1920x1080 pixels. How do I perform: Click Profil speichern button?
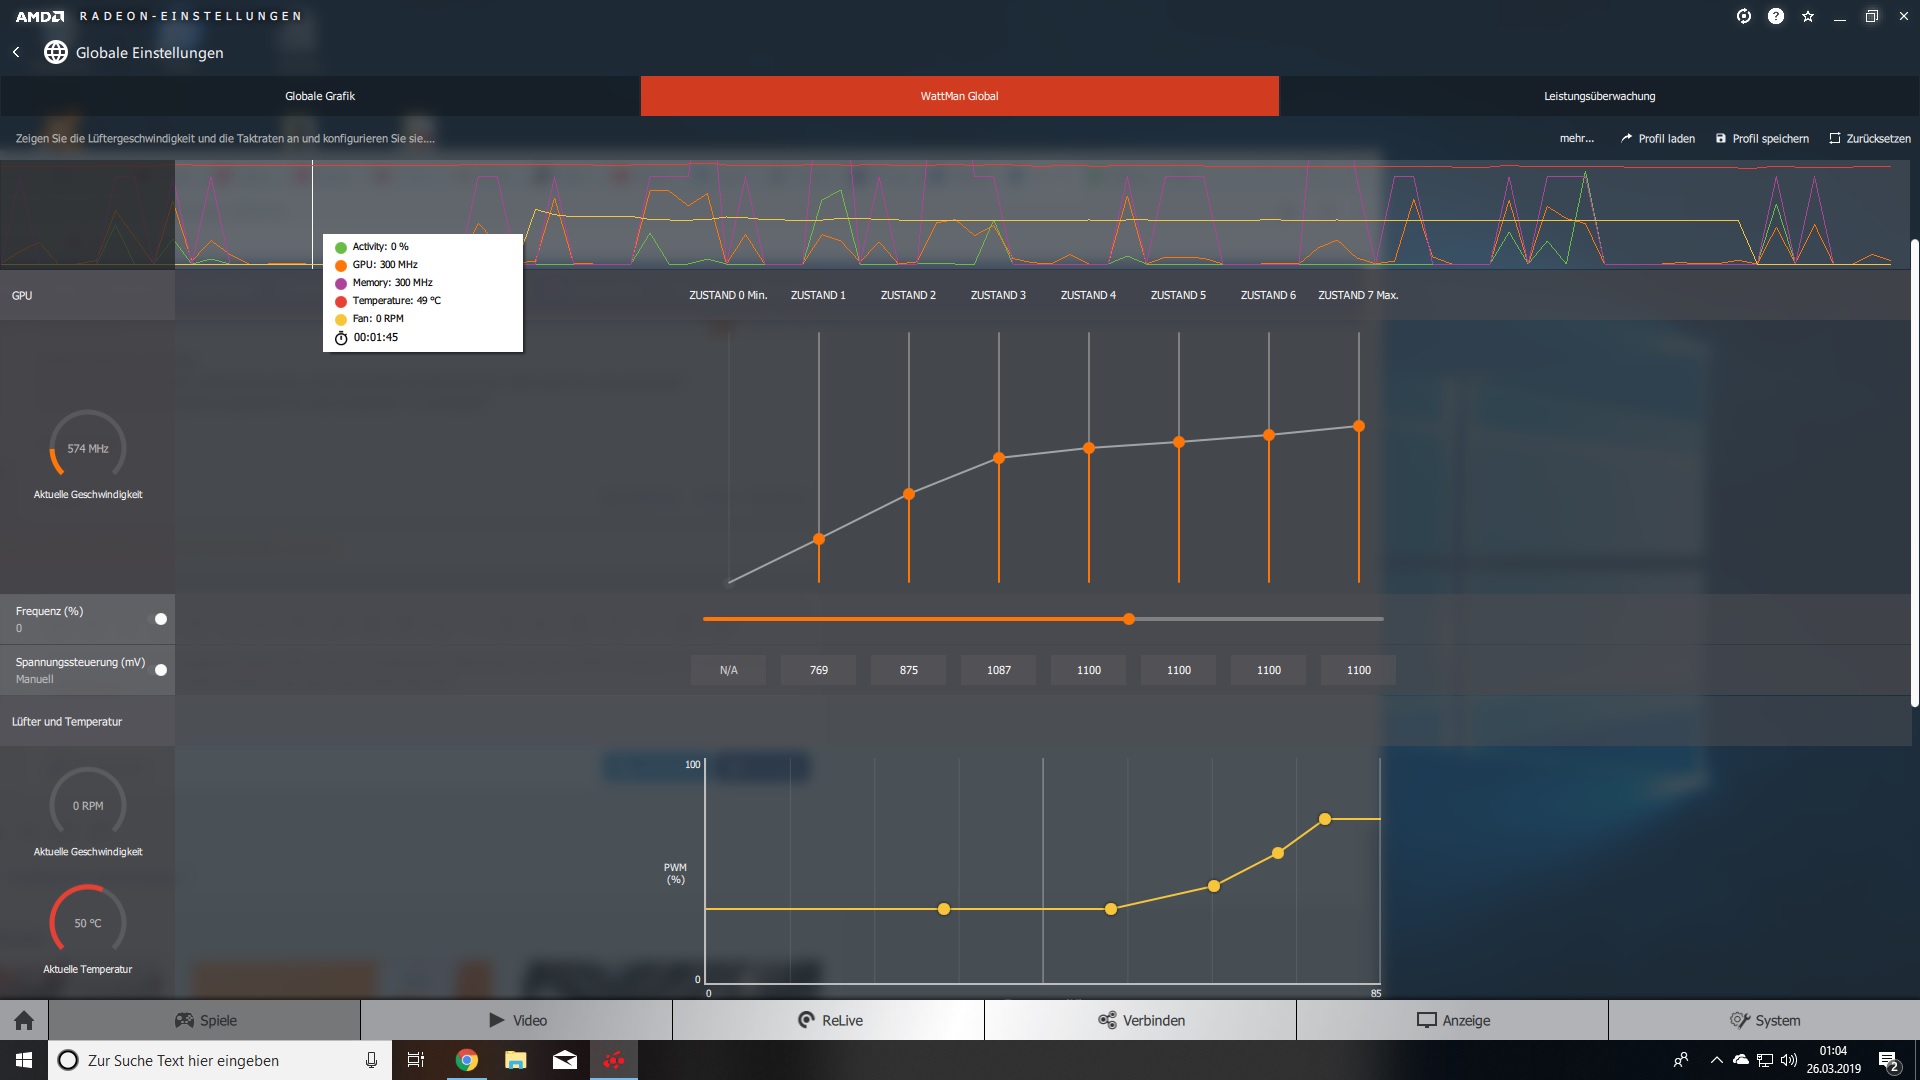(x=1762, y=139)
